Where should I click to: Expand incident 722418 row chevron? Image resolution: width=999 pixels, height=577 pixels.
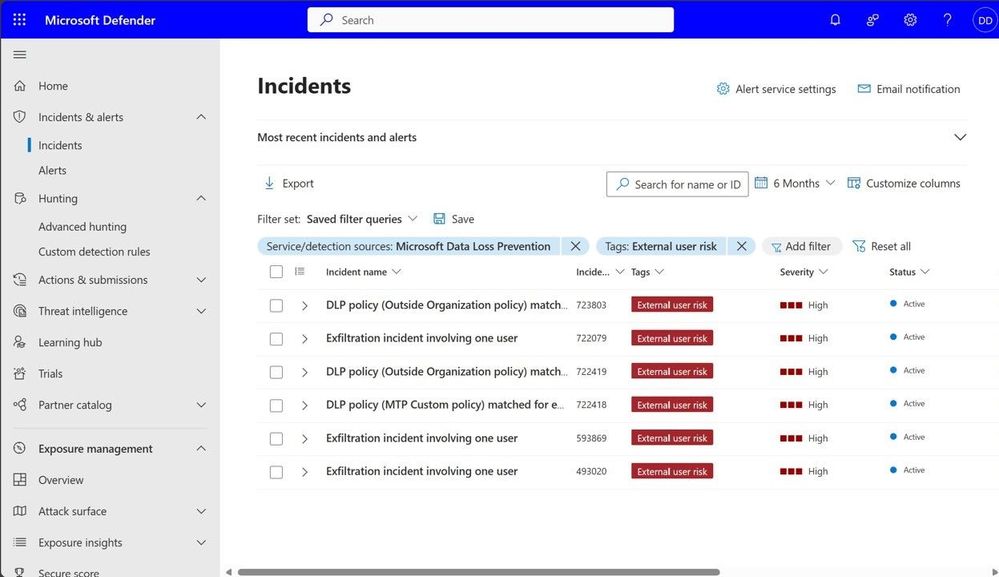[x=305, y=405]
